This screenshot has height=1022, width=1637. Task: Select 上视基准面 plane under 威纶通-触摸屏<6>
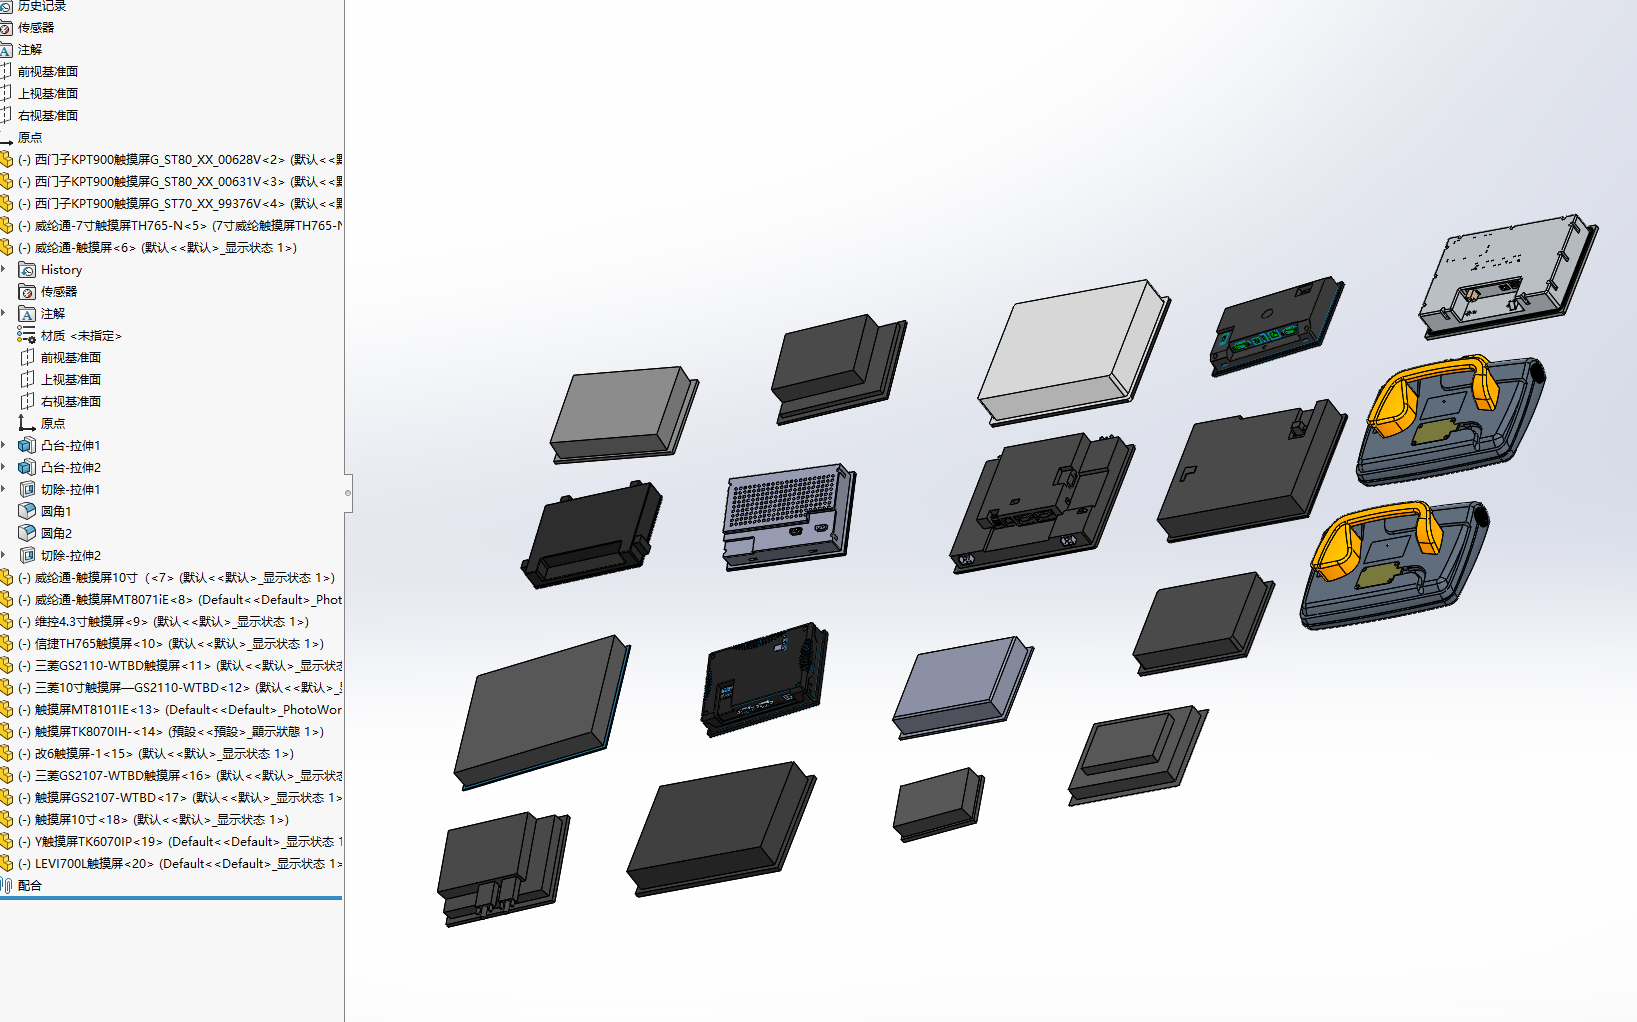coord(71,380)
